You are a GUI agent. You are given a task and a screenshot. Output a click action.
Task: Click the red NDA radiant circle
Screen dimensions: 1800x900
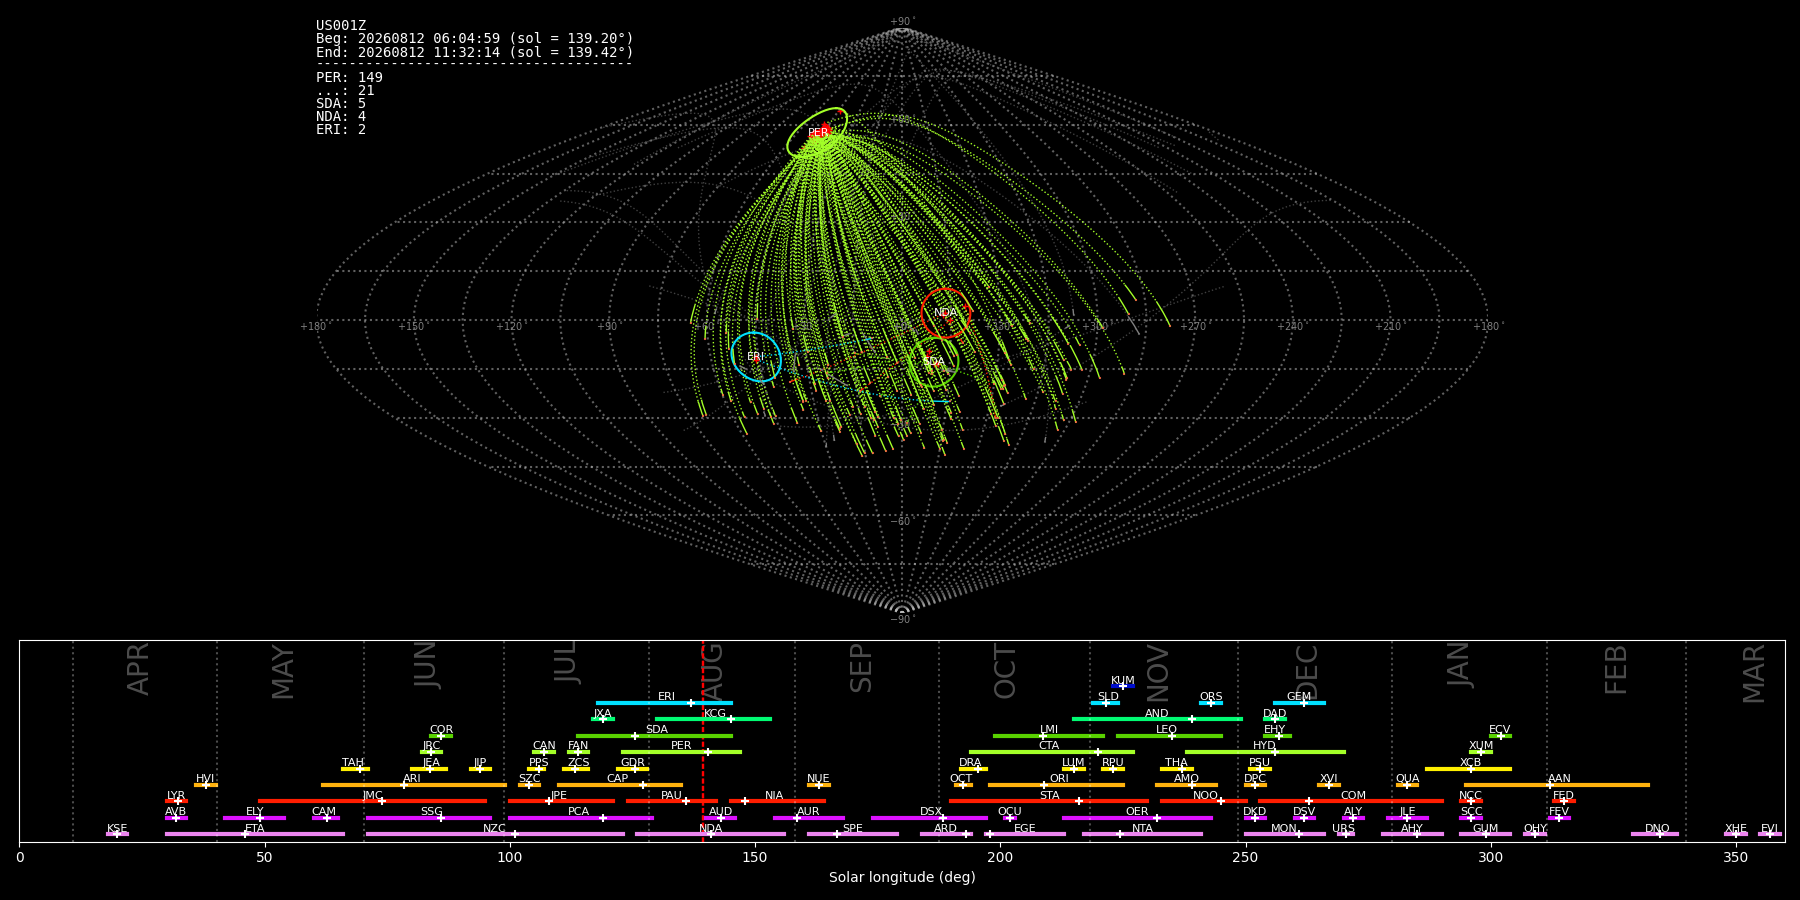pos(946,313)
